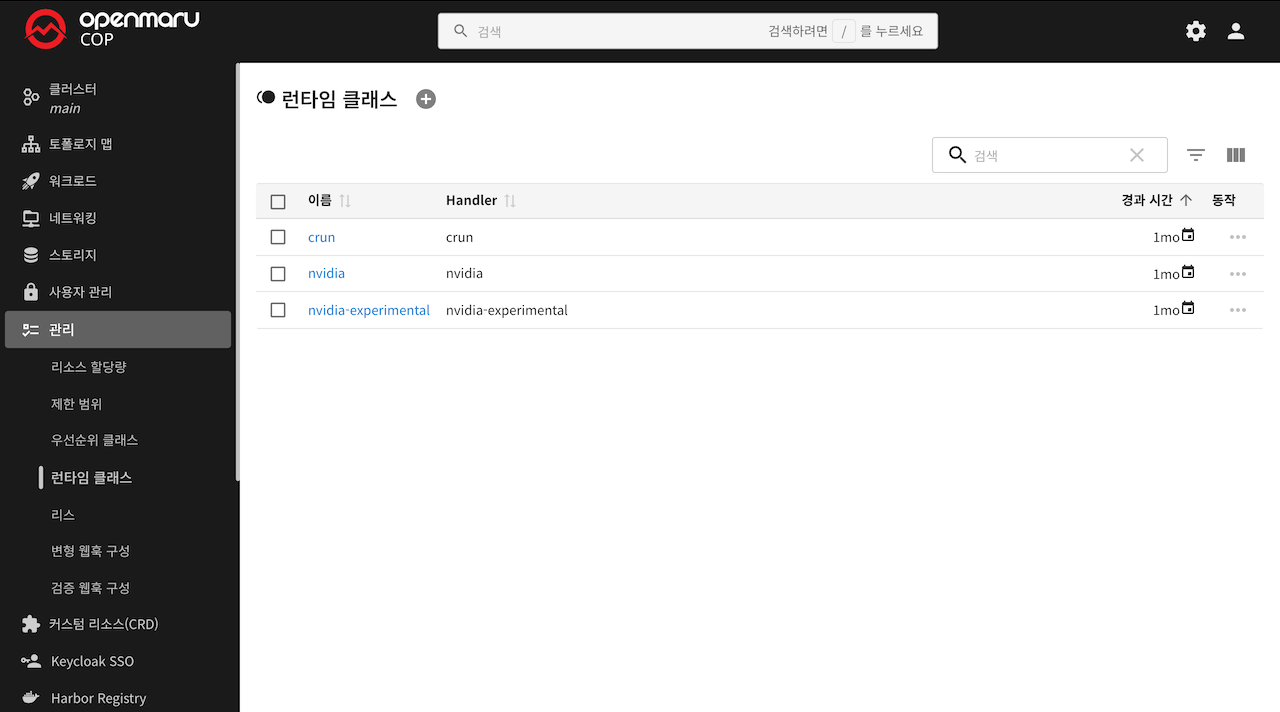This screenshot has width=1280, height=712.
Task: Toggle the select-all rows checkbox
Action: point(278,201)
